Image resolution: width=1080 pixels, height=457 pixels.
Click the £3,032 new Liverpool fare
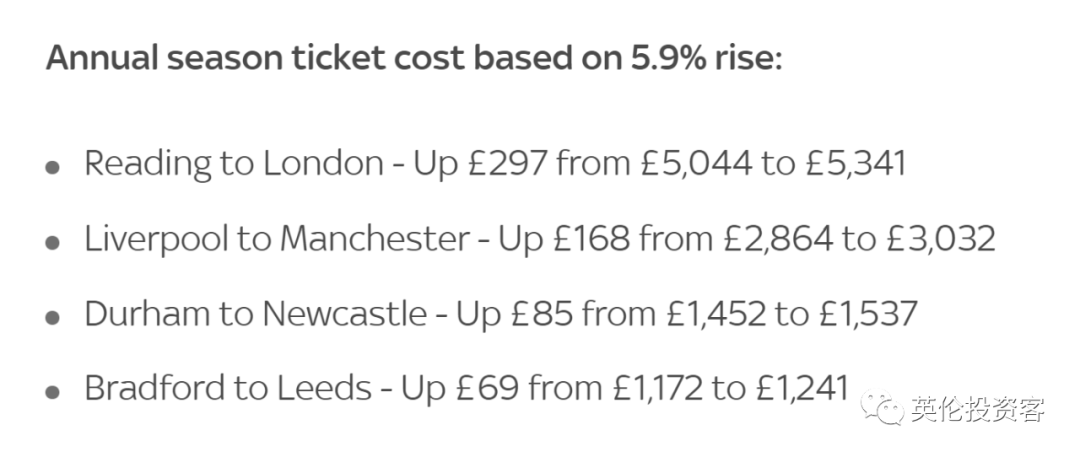(x=939, y=239)
